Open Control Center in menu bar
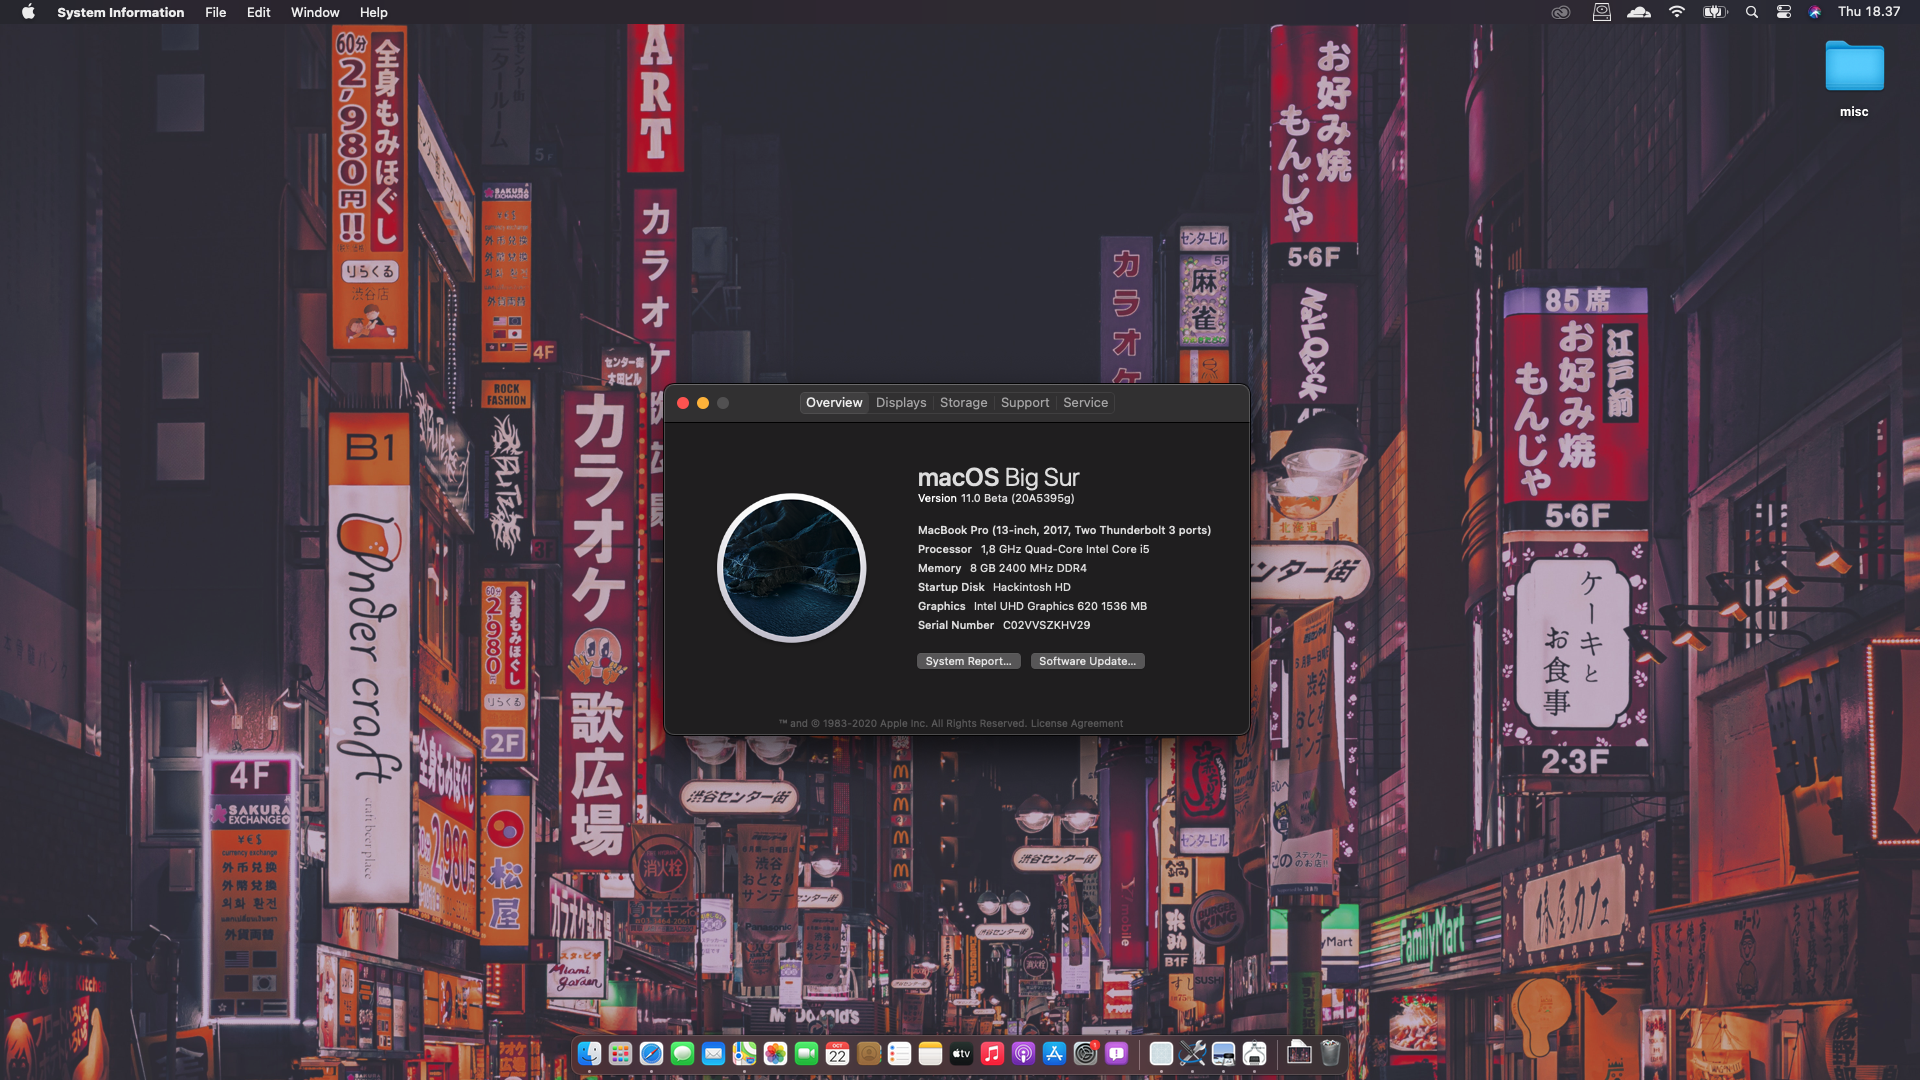Image resolution: width=1920 pixels, height=1080 pixels. click(1783, 12)
